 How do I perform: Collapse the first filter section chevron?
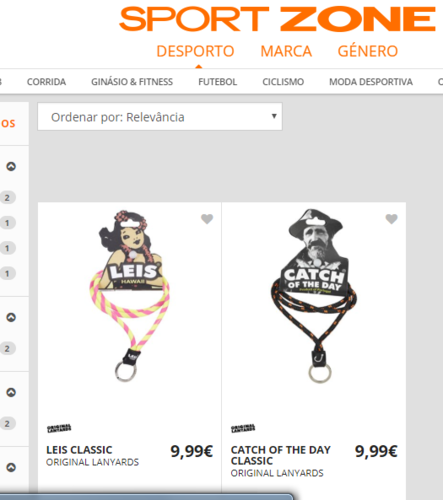click(x=11, y=166)
